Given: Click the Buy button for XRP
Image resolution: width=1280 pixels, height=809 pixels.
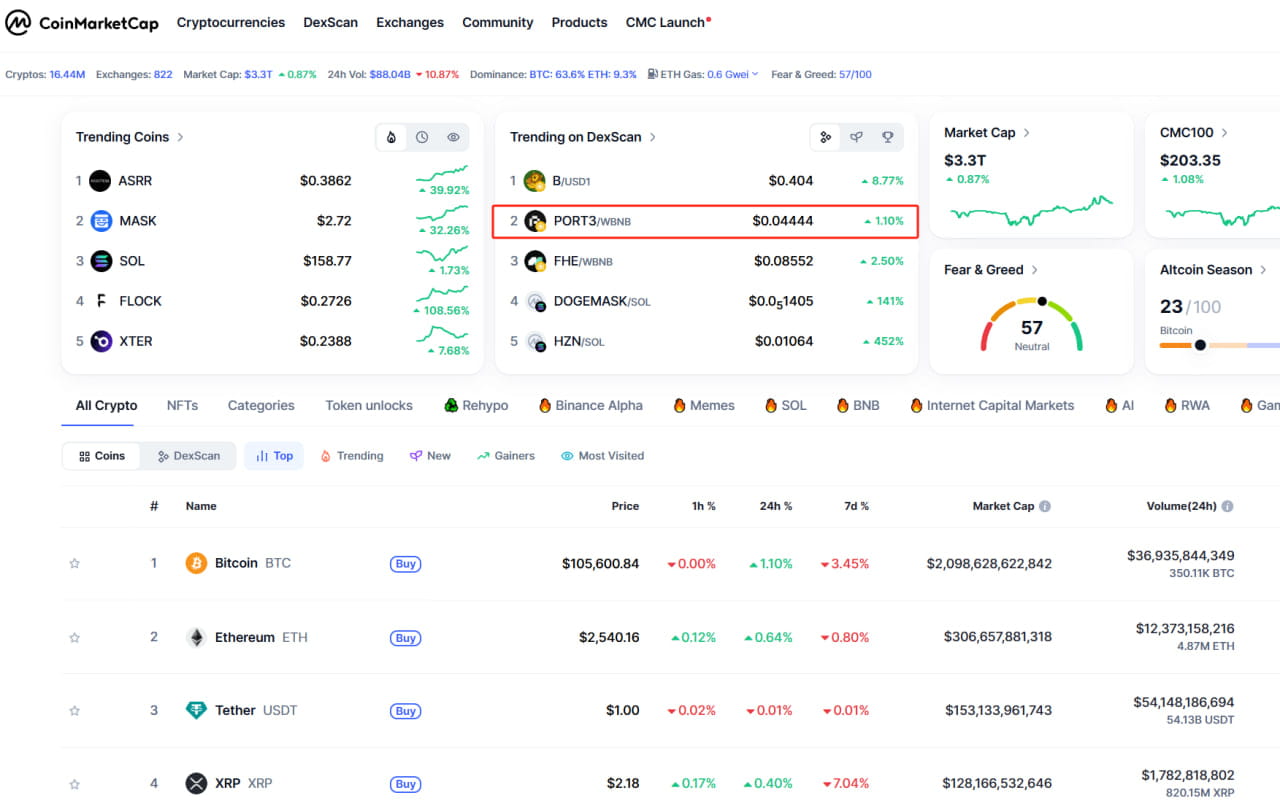Looking at the screenshot, I should pyautogui.click(x=405, y=784).
